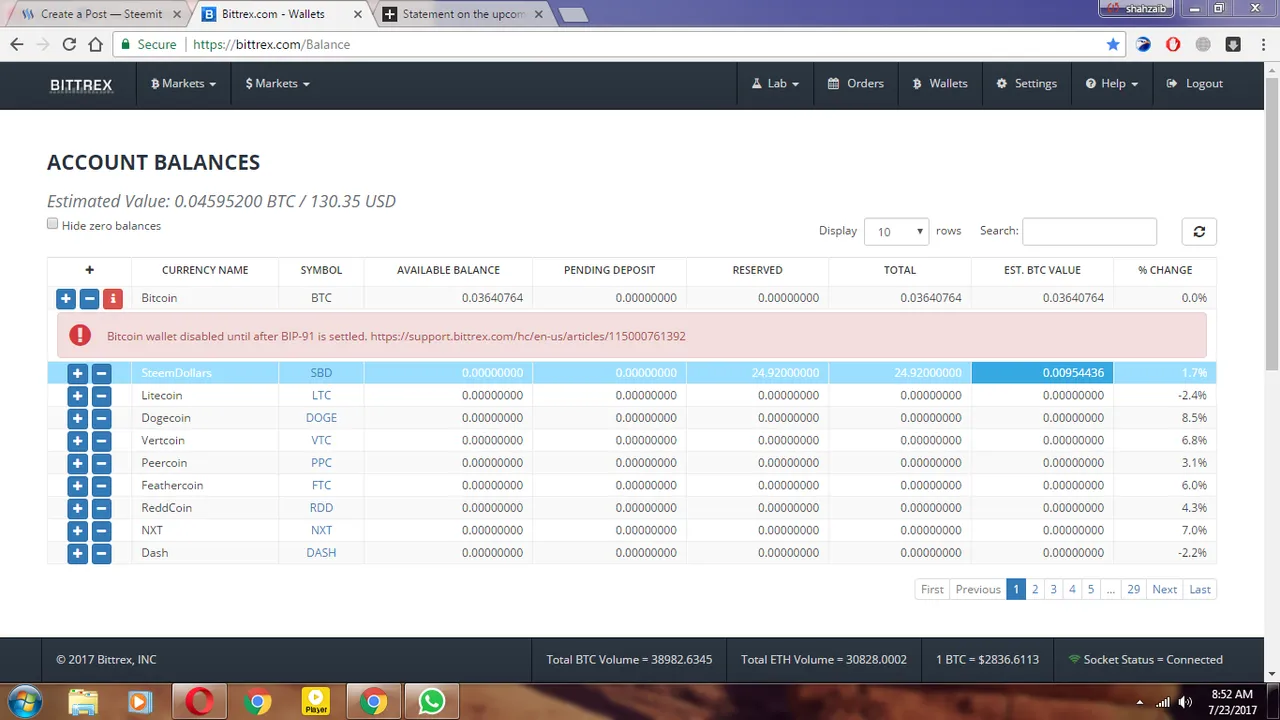Open the Orders page
1280x720 pixels.
tap(855, 83)
